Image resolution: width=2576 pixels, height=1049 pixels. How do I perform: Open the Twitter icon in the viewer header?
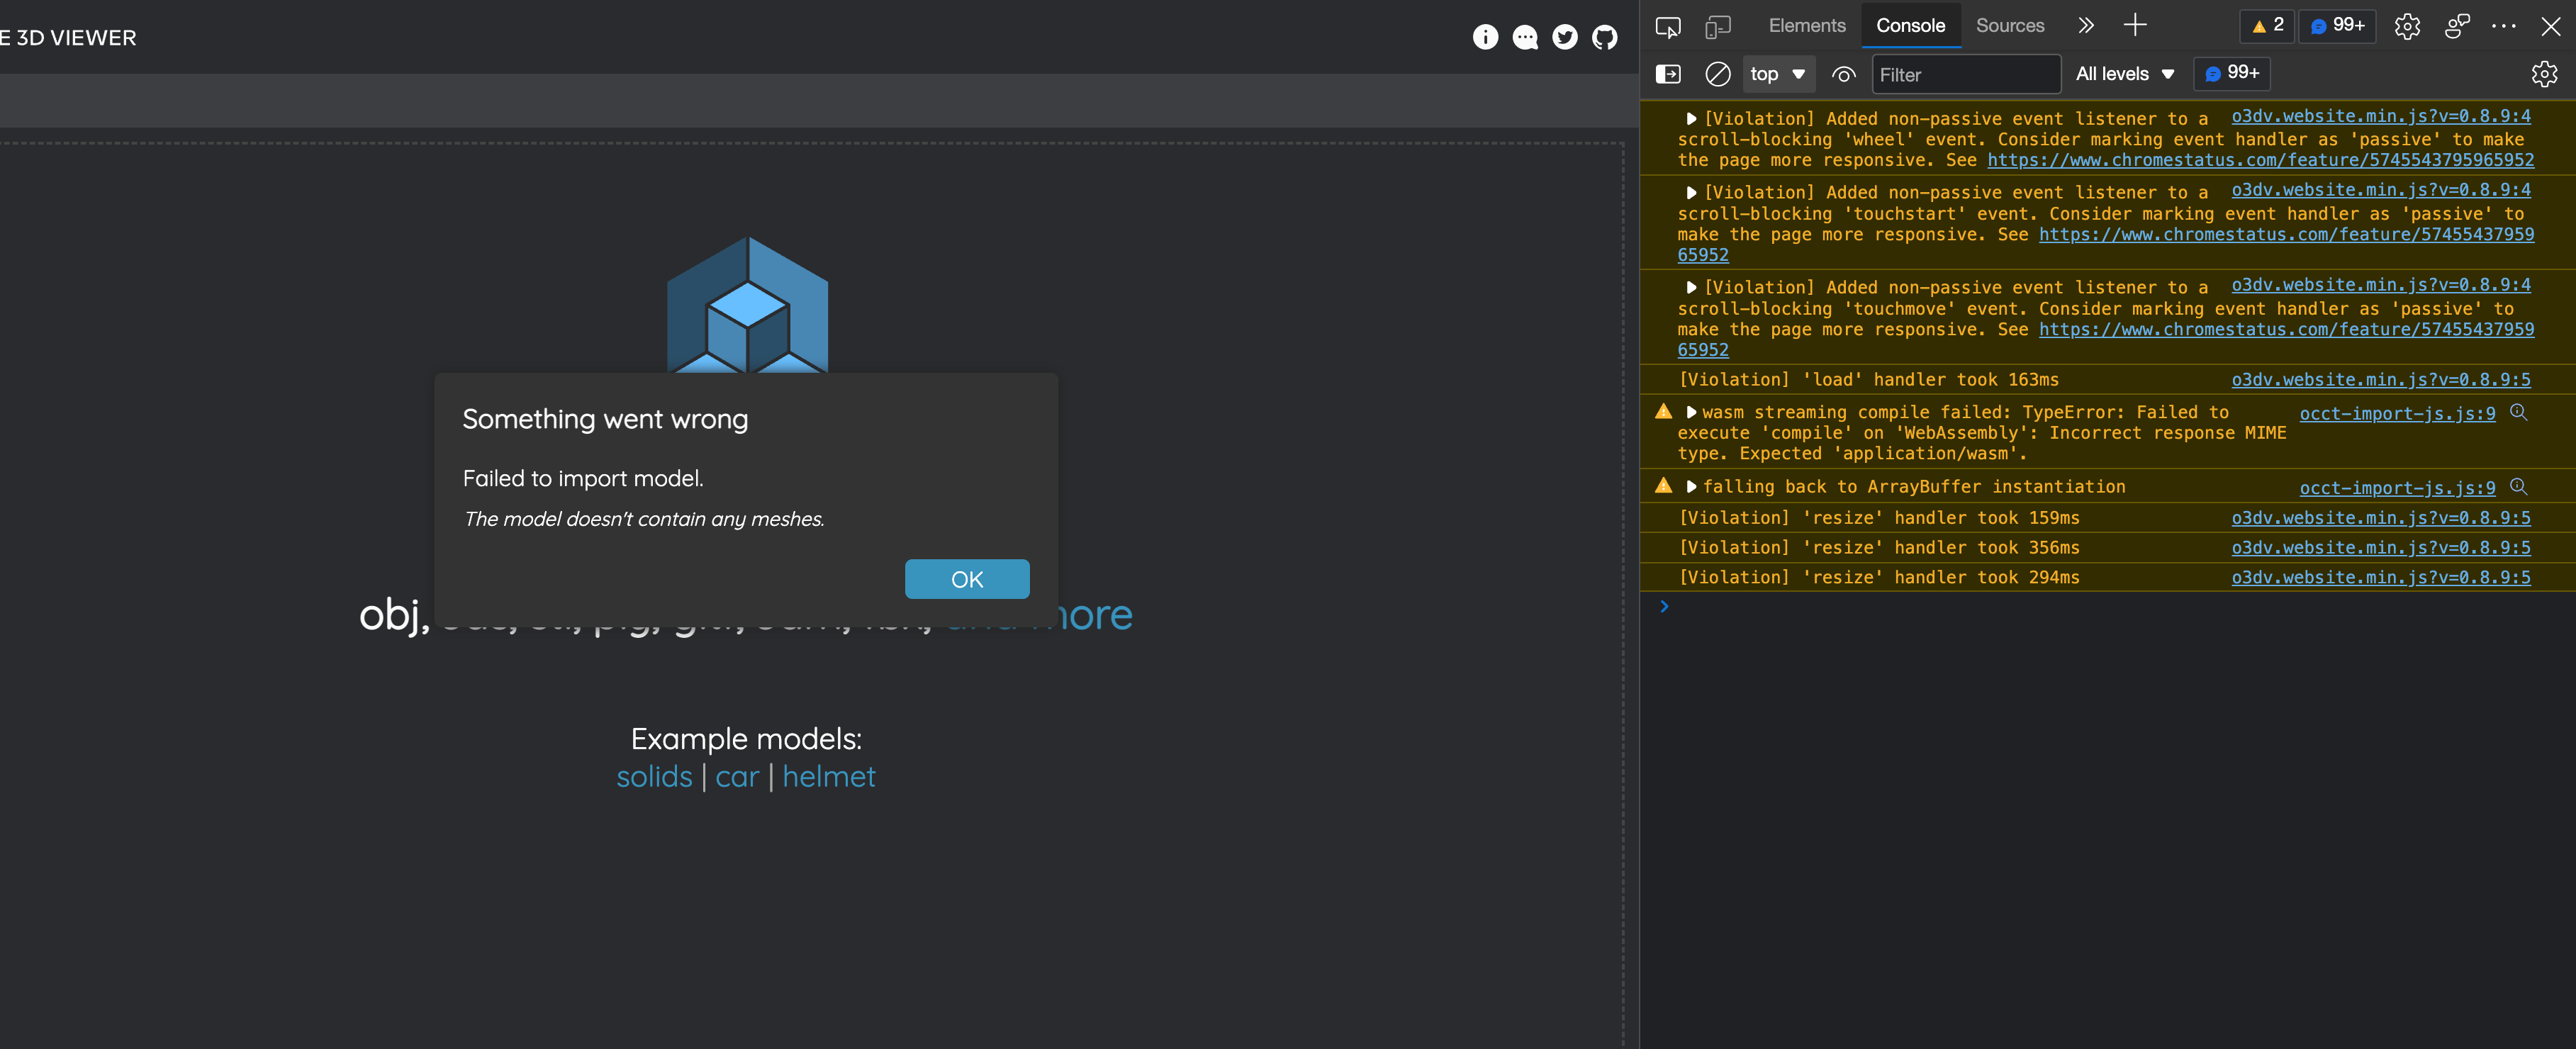pyautogui.click(x=1564, y=37)
